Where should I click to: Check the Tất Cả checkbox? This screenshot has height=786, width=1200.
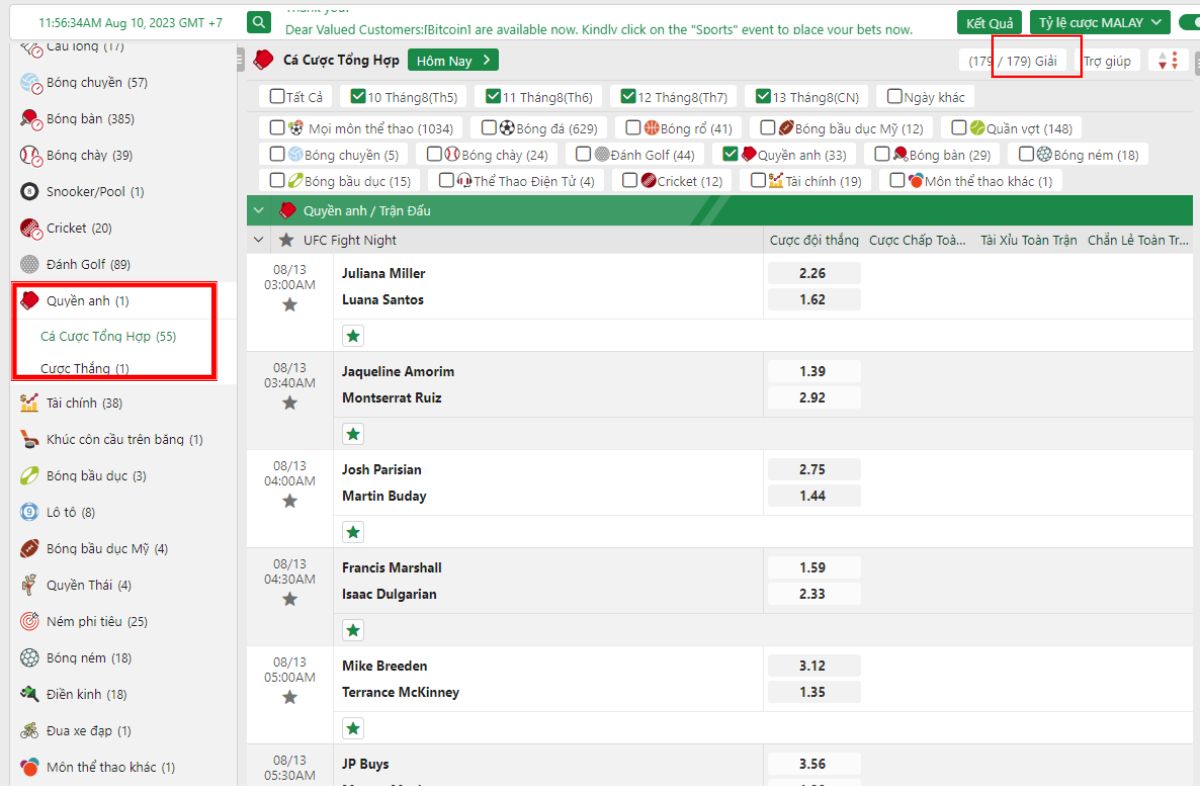tap(277, 97)
